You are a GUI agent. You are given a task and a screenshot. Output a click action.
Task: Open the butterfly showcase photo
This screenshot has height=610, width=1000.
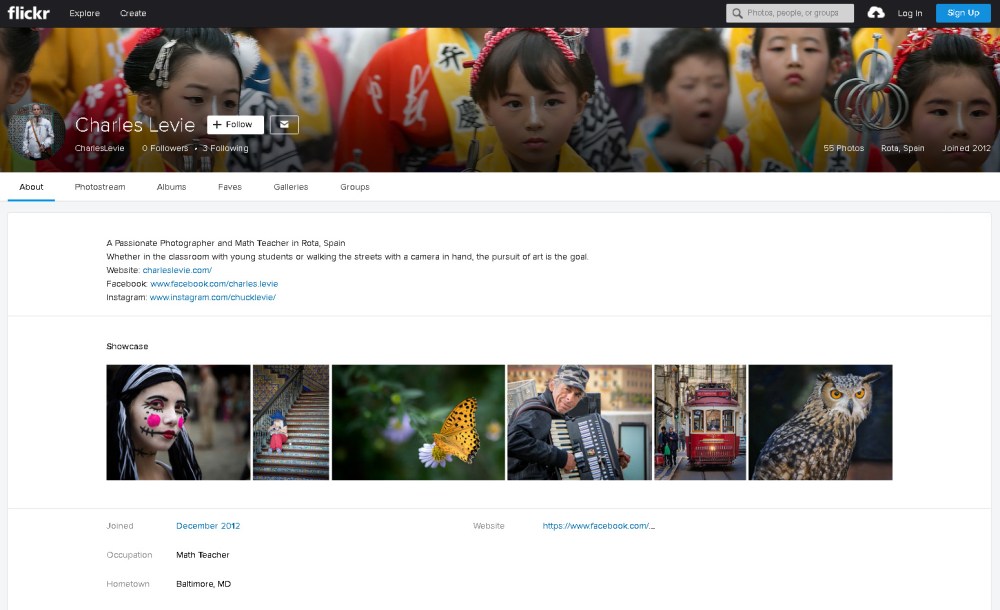tap(418, 422)
